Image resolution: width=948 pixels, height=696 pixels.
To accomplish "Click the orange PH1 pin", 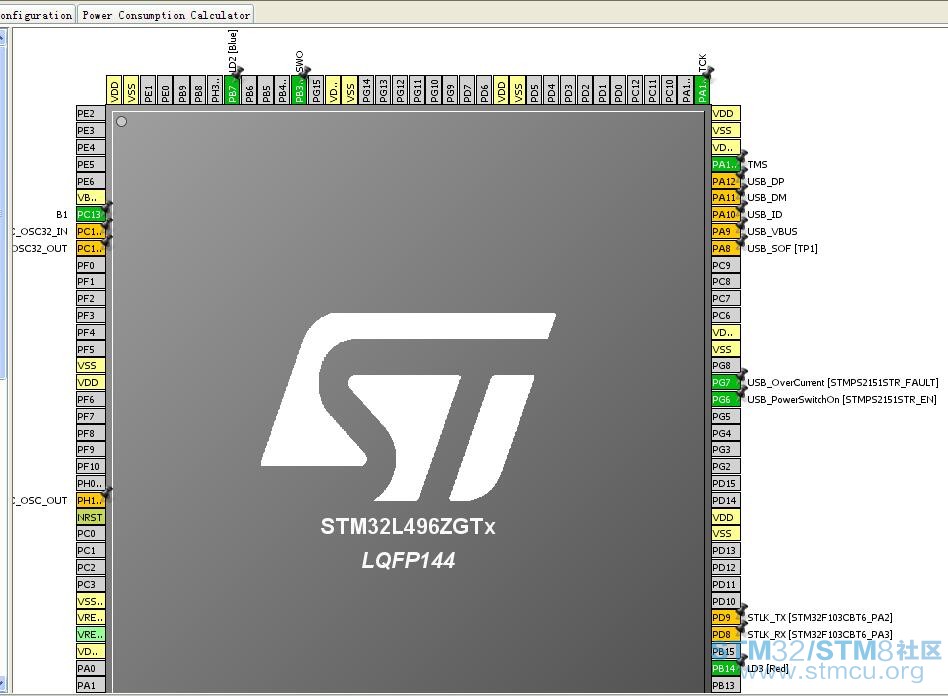I will pos(90,500).
